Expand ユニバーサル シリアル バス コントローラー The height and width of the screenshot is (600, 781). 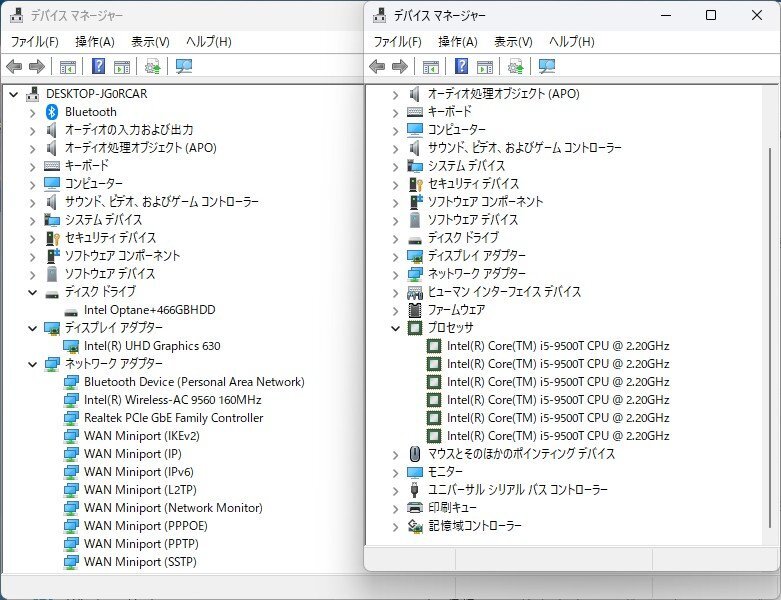[x=395, y=490]
